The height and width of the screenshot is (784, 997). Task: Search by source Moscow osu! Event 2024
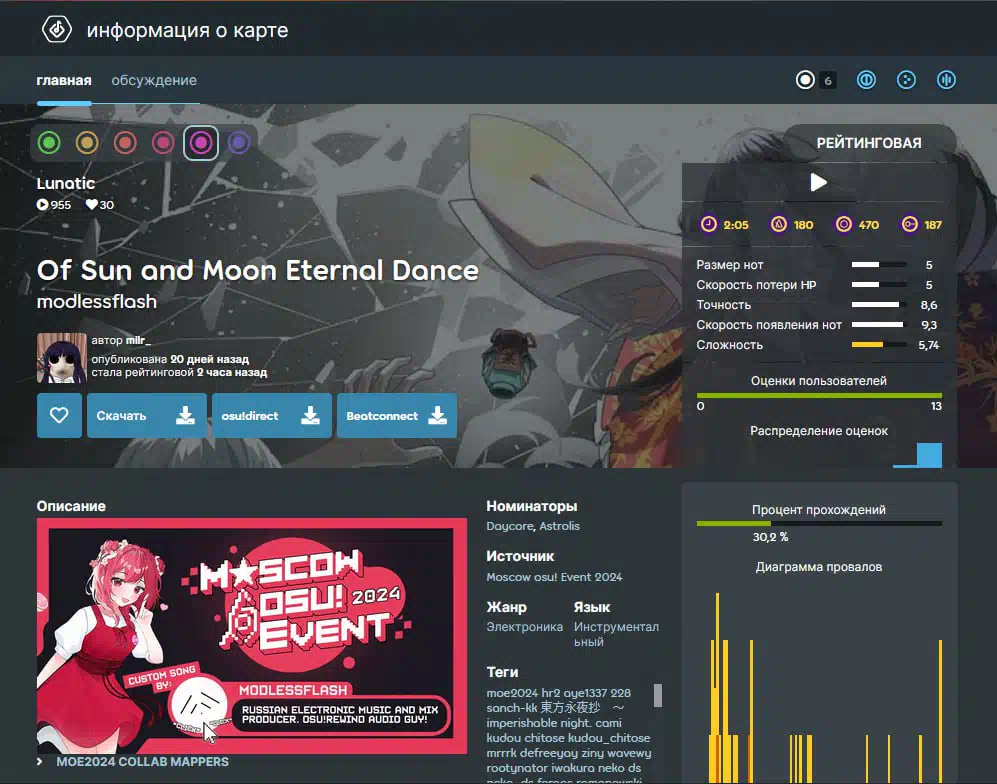click(554, 577)
